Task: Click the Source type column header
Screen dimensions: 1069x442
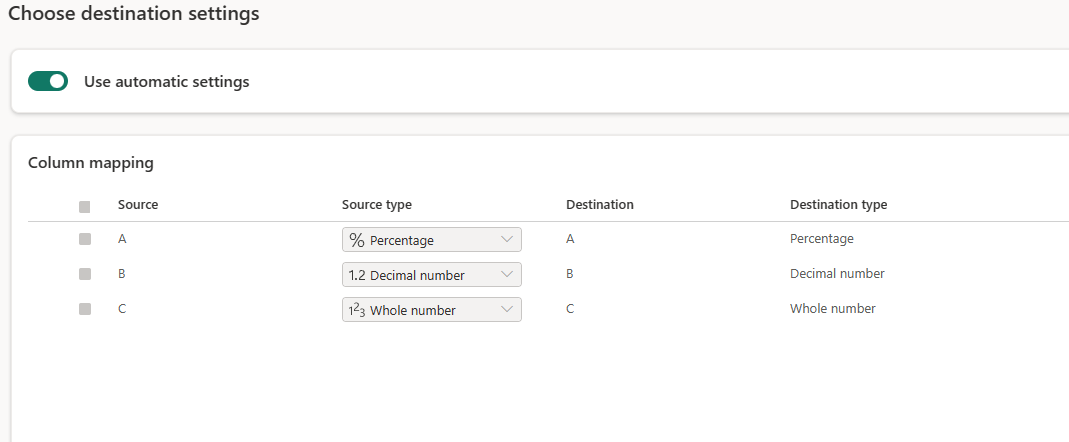Action: point(377,205)
